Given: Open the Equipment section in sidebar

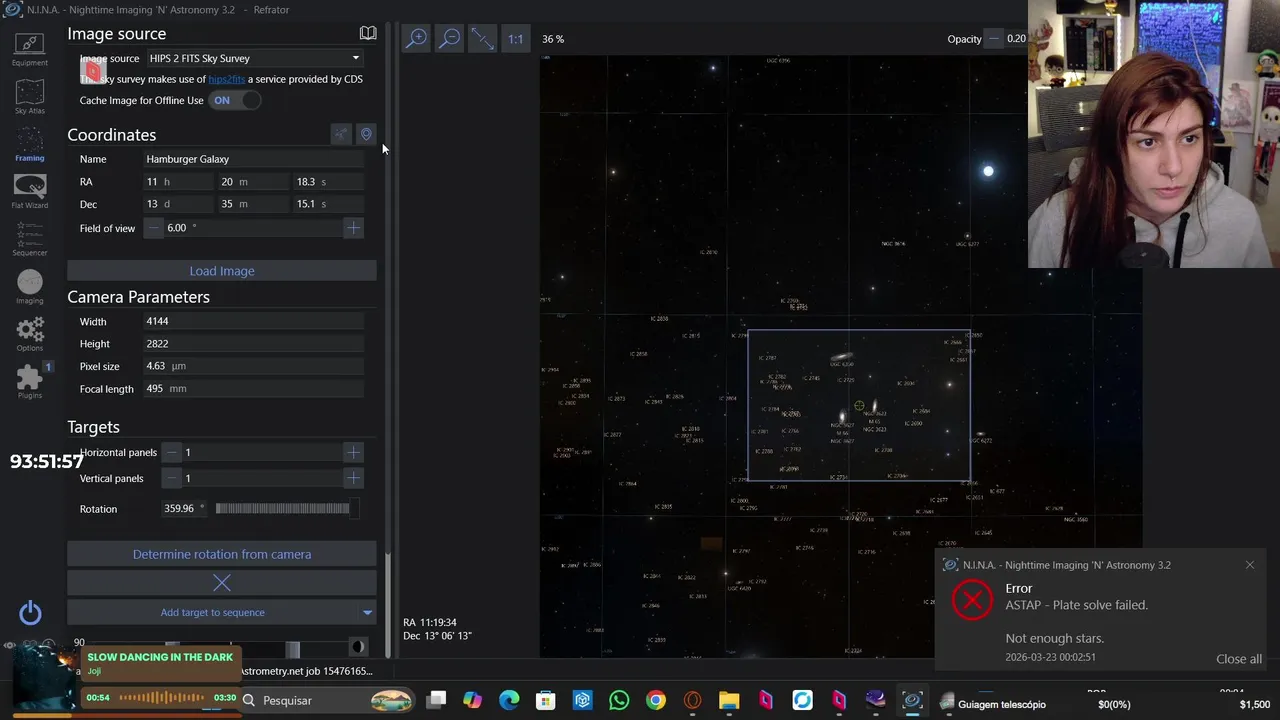Looking at the screenshot, I should click(x=30, y=48).
